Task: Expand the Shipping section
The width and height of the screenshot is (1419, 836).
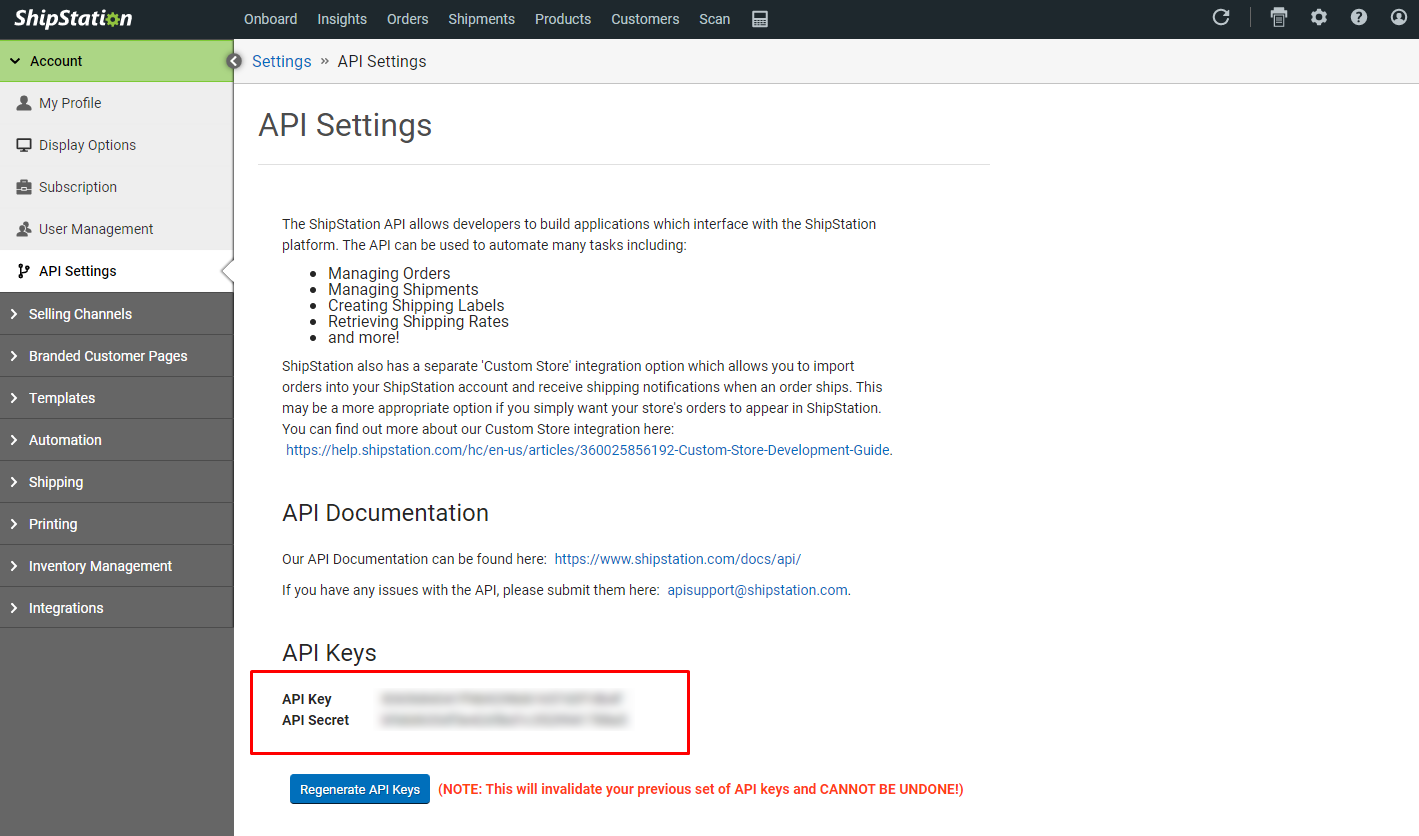Action: [56, 482]
